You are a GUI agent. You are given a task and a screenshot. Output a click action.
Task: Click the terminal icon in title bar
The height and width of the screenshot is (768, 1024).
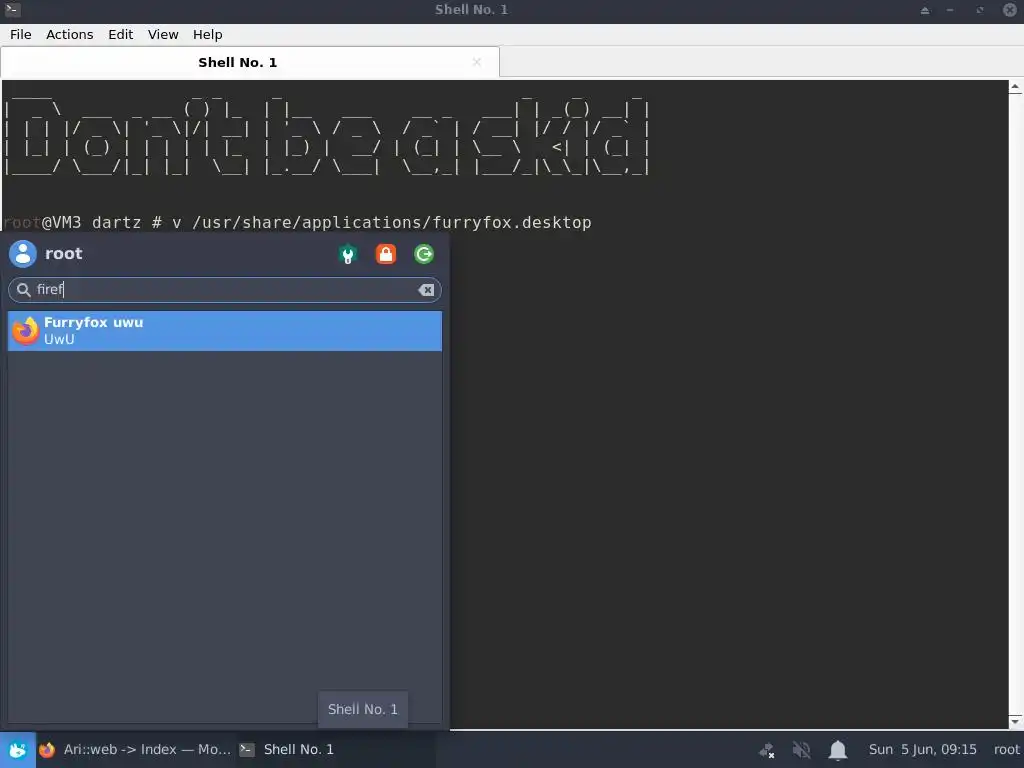[12, 10]
